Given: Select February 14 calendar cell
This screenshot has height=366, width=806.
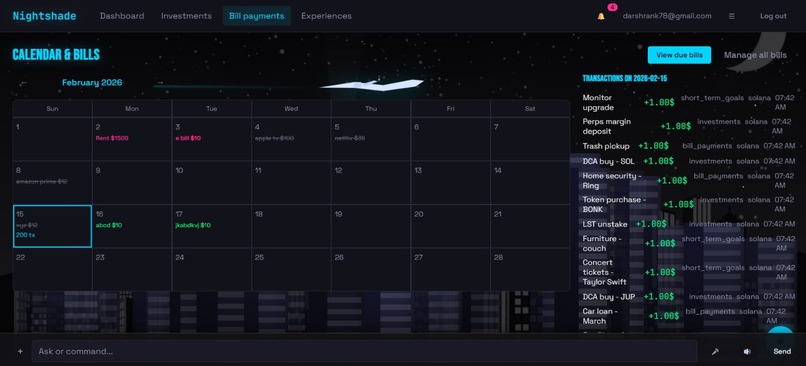Looking at the screenshot, I should tap(530, 183).
